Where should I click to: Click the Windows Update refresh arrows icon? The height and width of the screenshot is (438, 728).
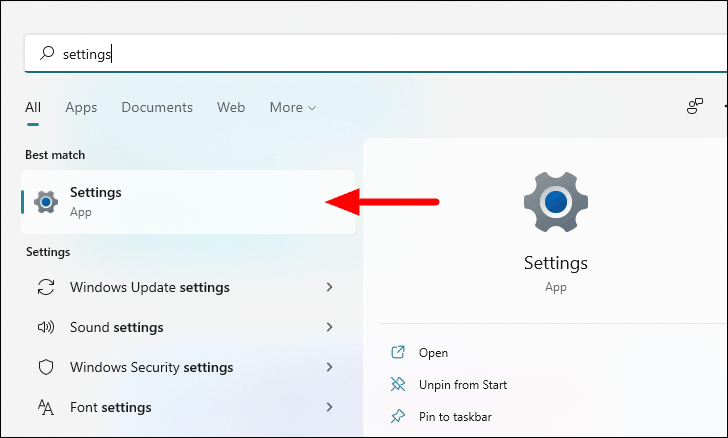tap(46, 287)
